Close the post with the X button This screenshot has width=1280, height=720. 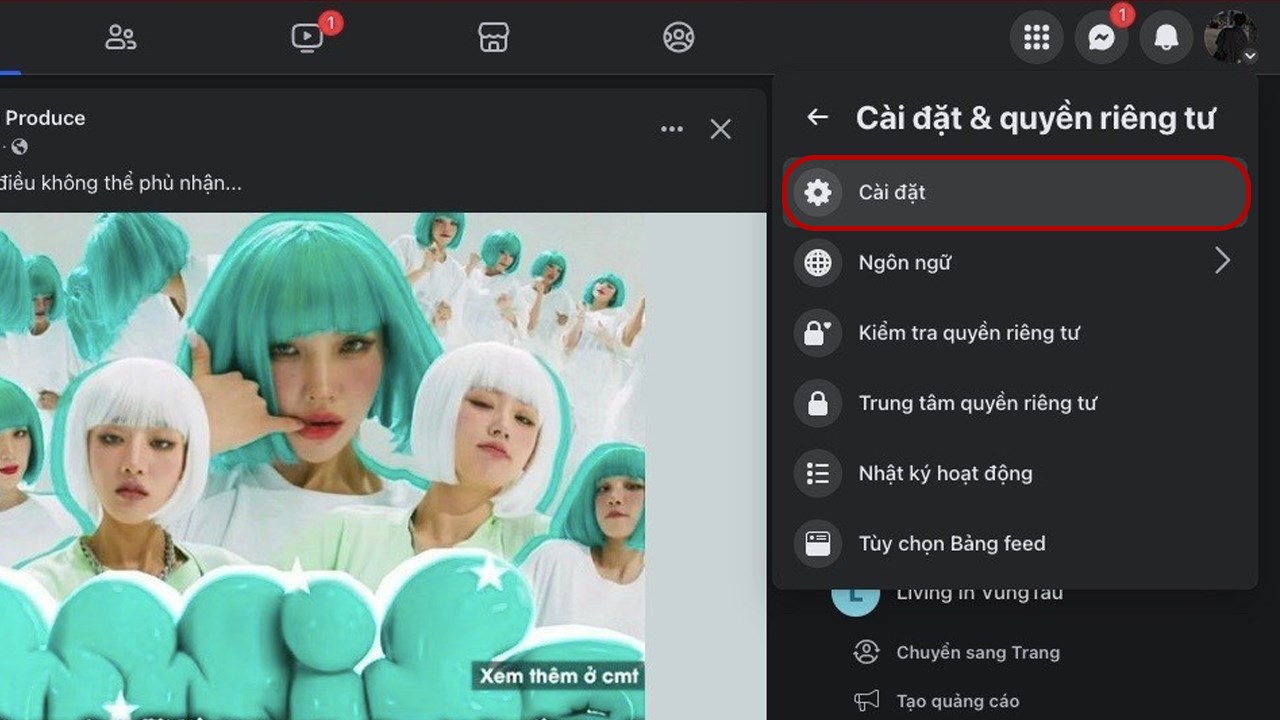click(x=720, y=129)
